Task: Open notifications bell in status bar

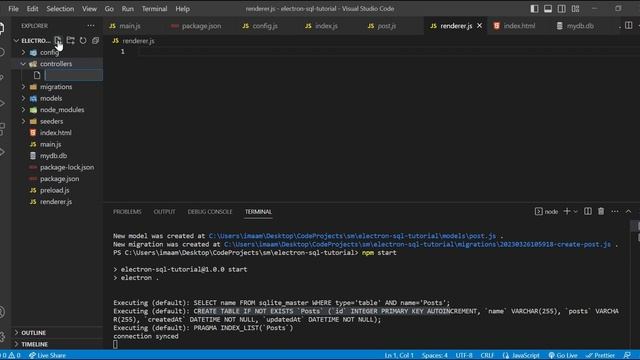Action: click(x=627, y=356)
